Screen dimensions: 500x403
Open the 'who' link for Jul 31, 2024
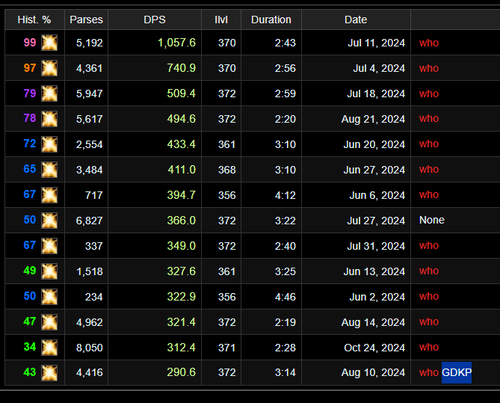[429, 246]
